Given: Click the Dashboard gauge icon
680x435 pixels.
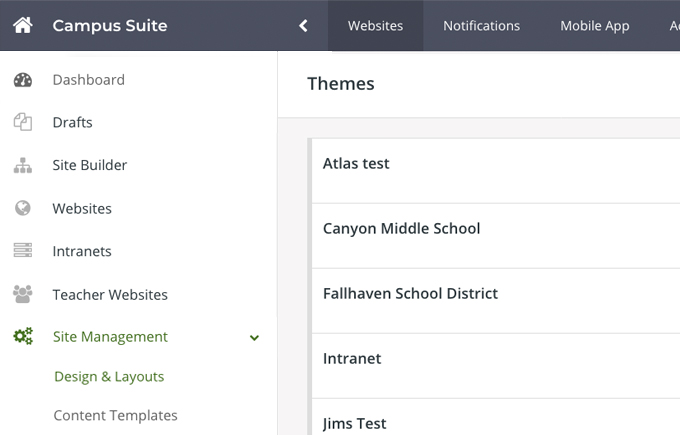Looking at the screenshot, I should (x=23, y=80).
